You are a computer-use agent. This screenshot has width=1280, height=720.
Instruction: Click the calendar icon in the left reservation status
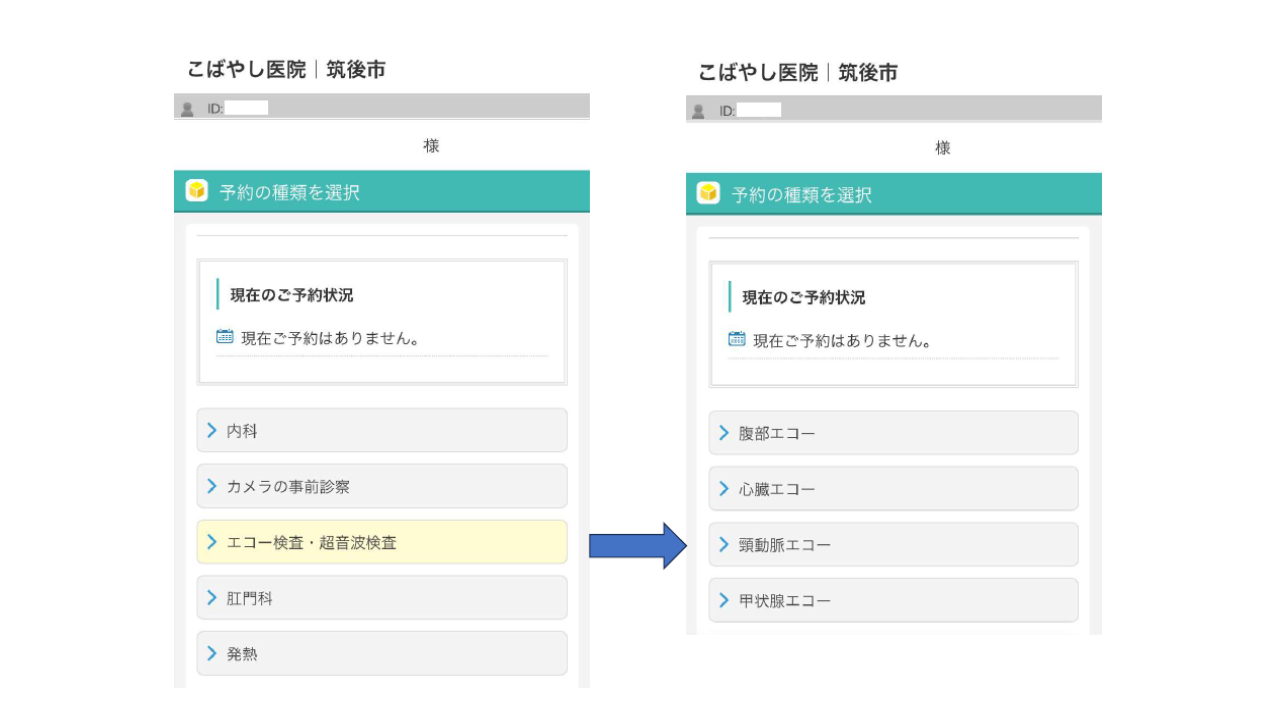pos(225,337)
